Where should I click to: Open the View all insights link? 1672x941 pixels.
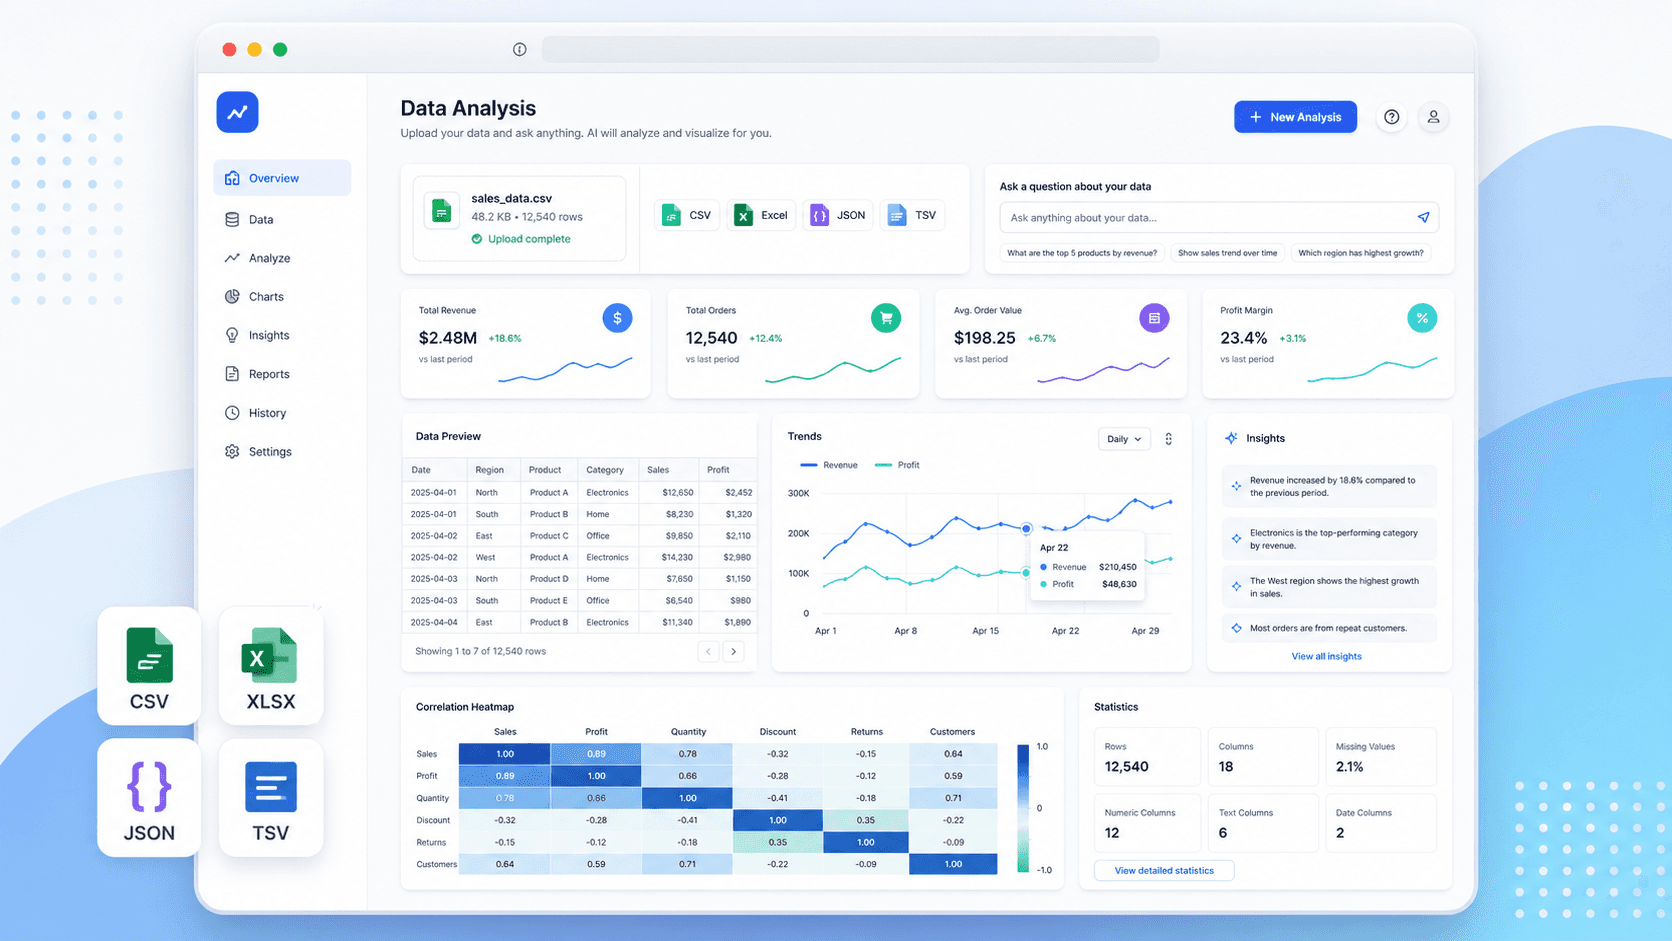coord(1326,656)
